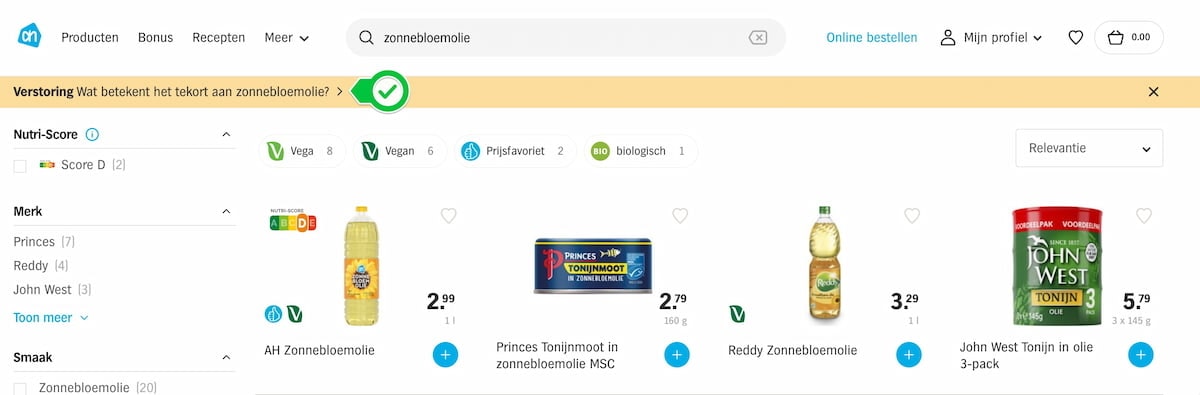
Task: Open the Meer menu
Action: coord(287,38)
